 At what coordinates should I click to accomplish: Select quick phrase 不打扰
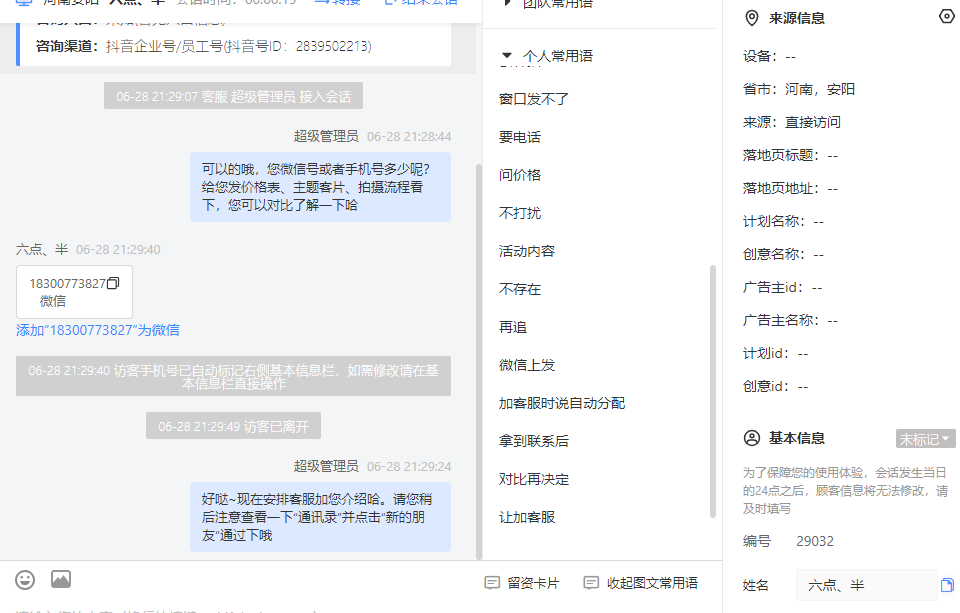tap(520, 213)
